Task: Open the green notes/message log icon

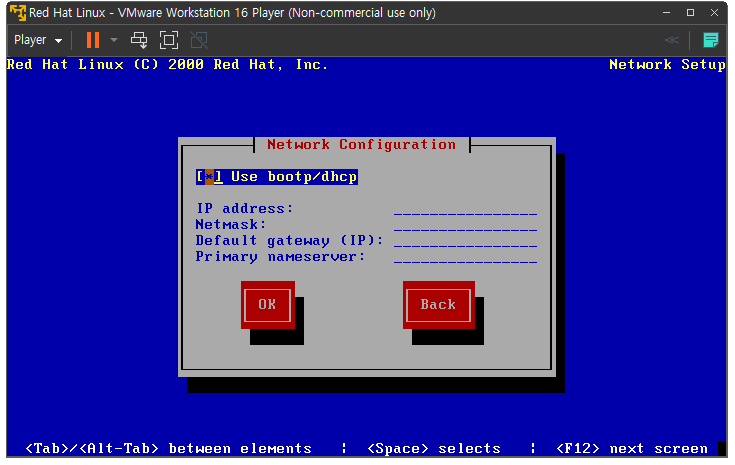Action: point(711,40)
